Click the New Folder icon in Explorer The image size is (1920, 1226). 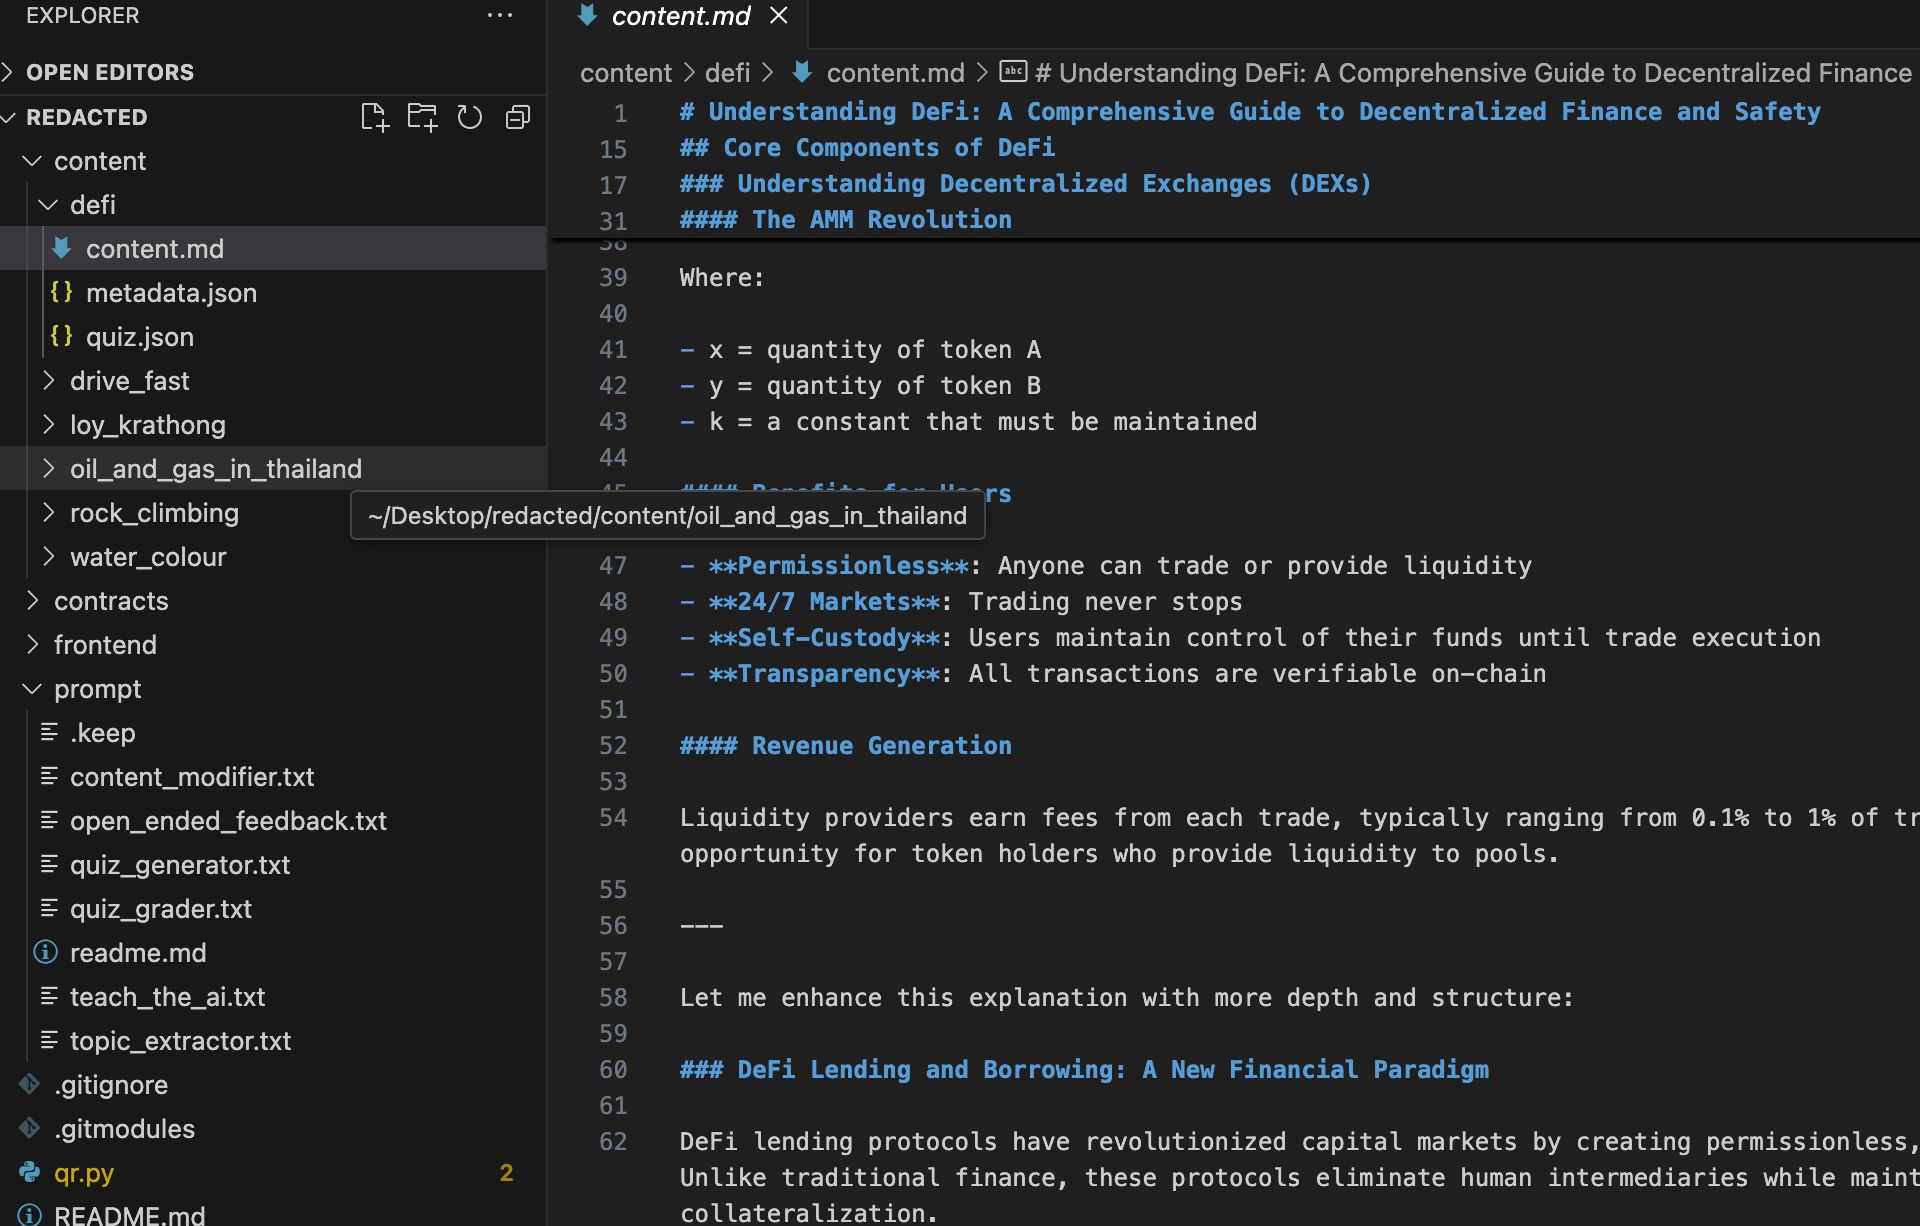pyautogui.click(x=422, y=117)
